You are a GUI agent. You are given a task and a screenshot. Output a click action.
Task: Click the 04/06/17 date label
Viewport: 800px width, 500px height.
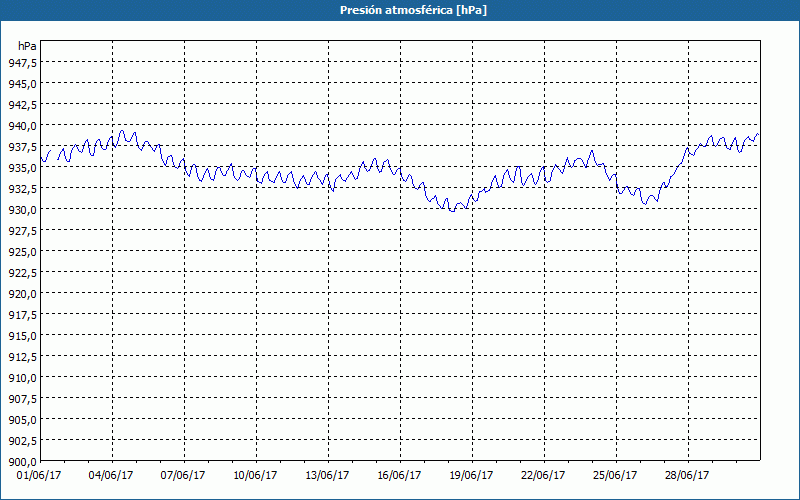111,476
